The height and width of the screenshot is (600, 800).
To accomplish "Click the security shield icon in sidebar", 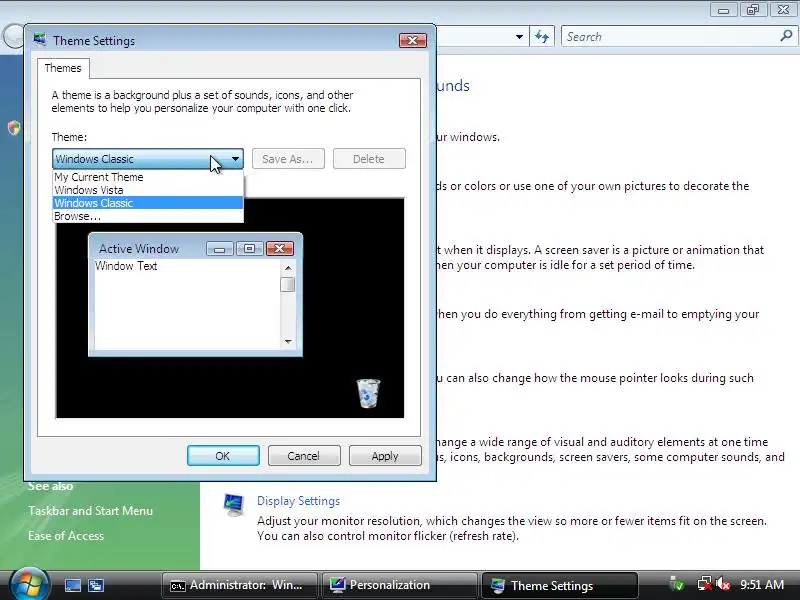I will (14, 128).
